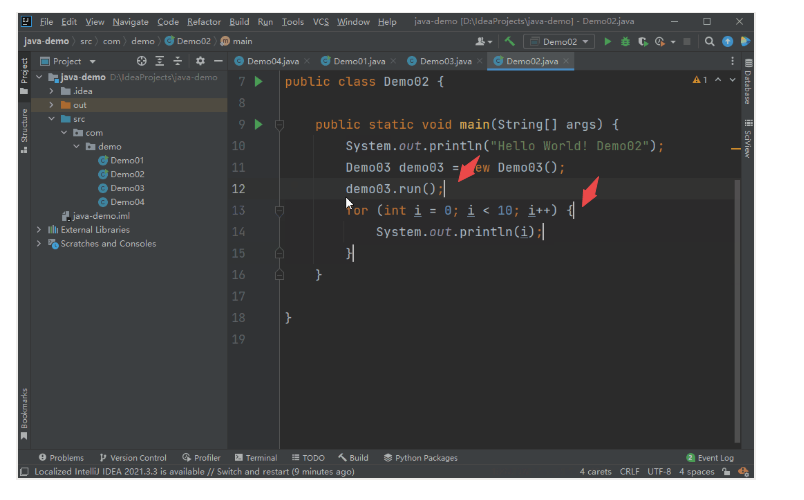Click the stop square icon

coord(687,42)
